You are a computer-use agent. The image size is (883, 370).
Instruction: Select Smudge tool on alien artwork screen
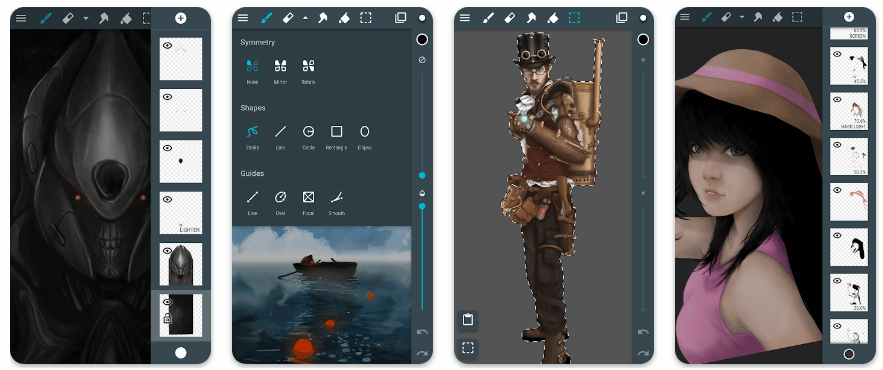pos(104,18)
